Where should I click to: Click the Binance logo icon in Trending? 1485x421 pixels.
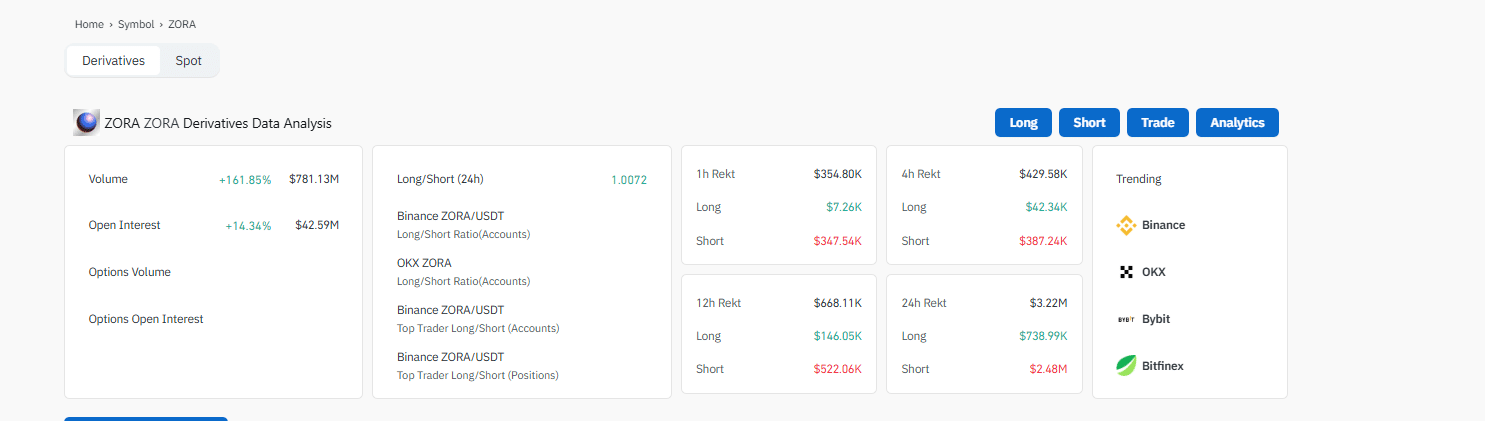point(1126,225)
